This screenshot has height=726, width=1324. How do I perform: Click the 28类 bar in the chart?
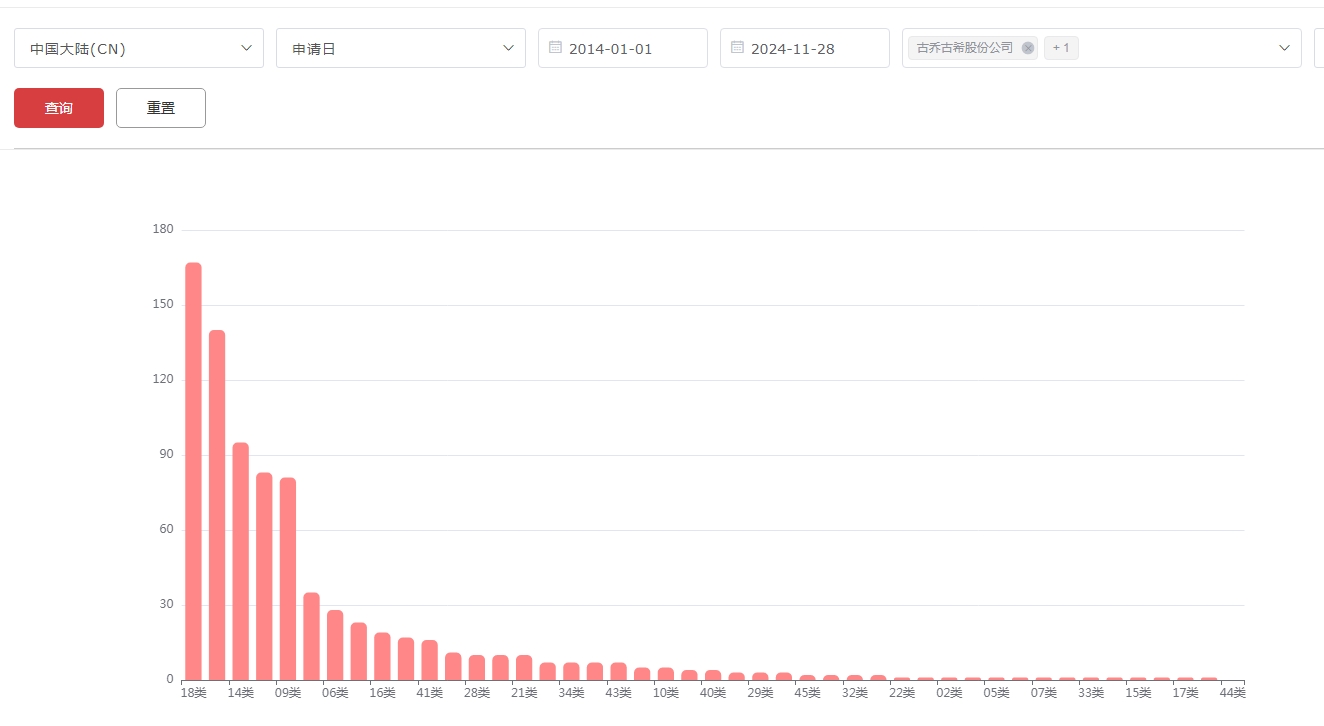tap(477, 668)
